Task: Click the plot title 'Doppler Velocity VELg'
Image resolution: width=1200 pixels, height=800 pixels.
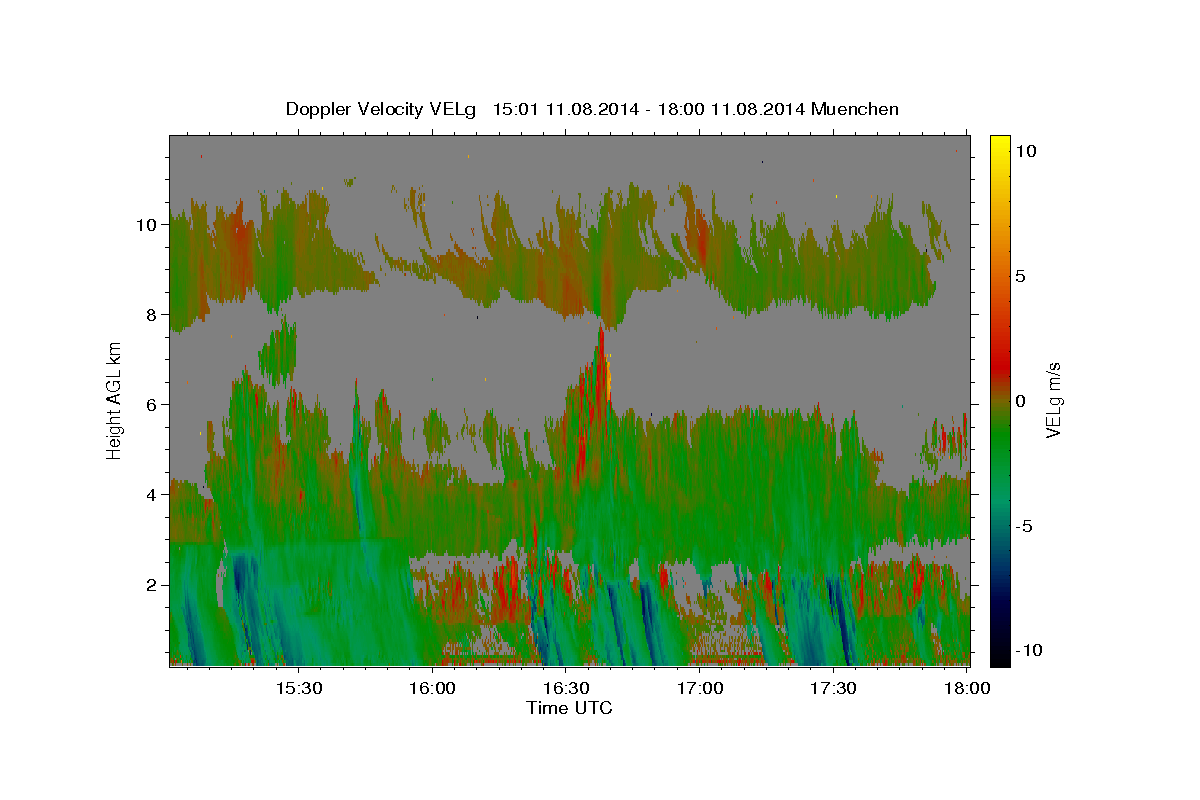Action: coord(381,109)
